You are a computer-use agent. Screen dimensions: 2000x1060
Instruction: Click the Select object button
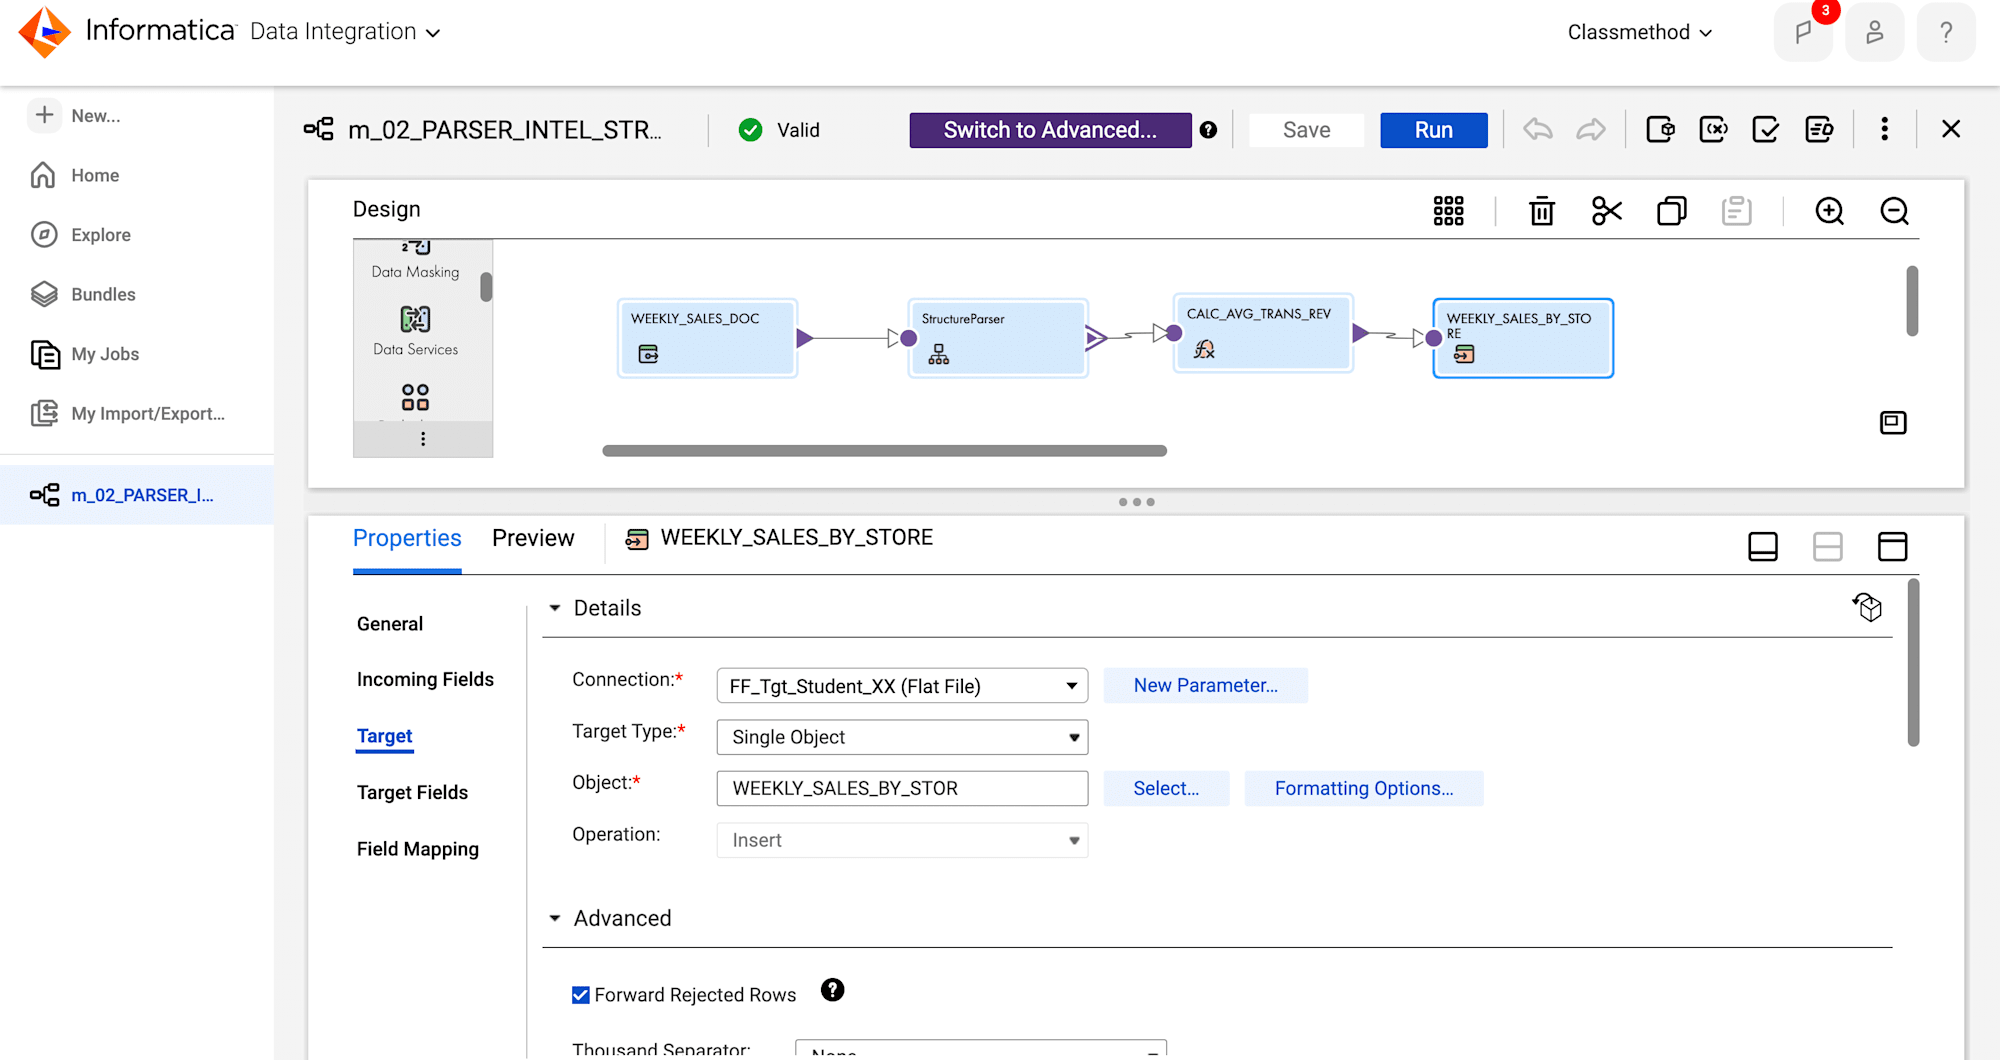1166,788
